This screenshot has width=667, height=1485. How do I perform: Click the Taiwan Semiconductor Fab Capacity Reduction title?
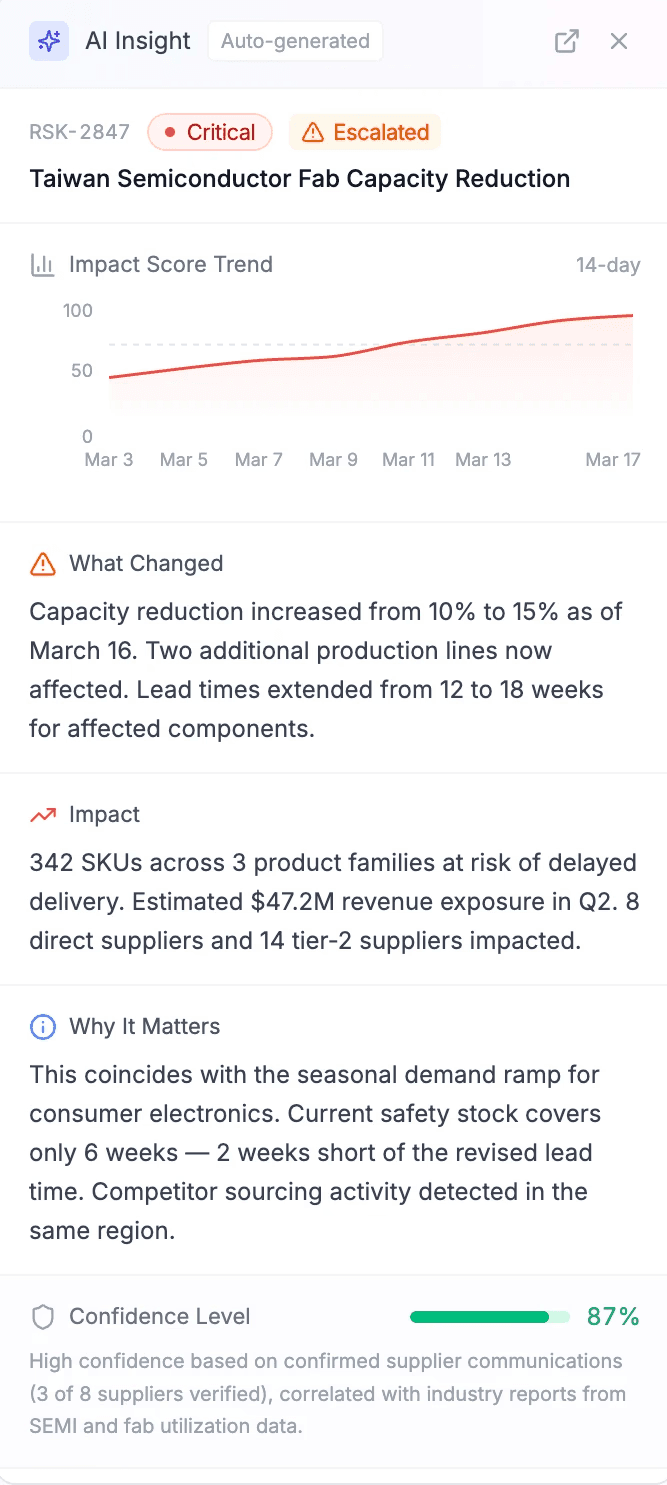point(299,179)
